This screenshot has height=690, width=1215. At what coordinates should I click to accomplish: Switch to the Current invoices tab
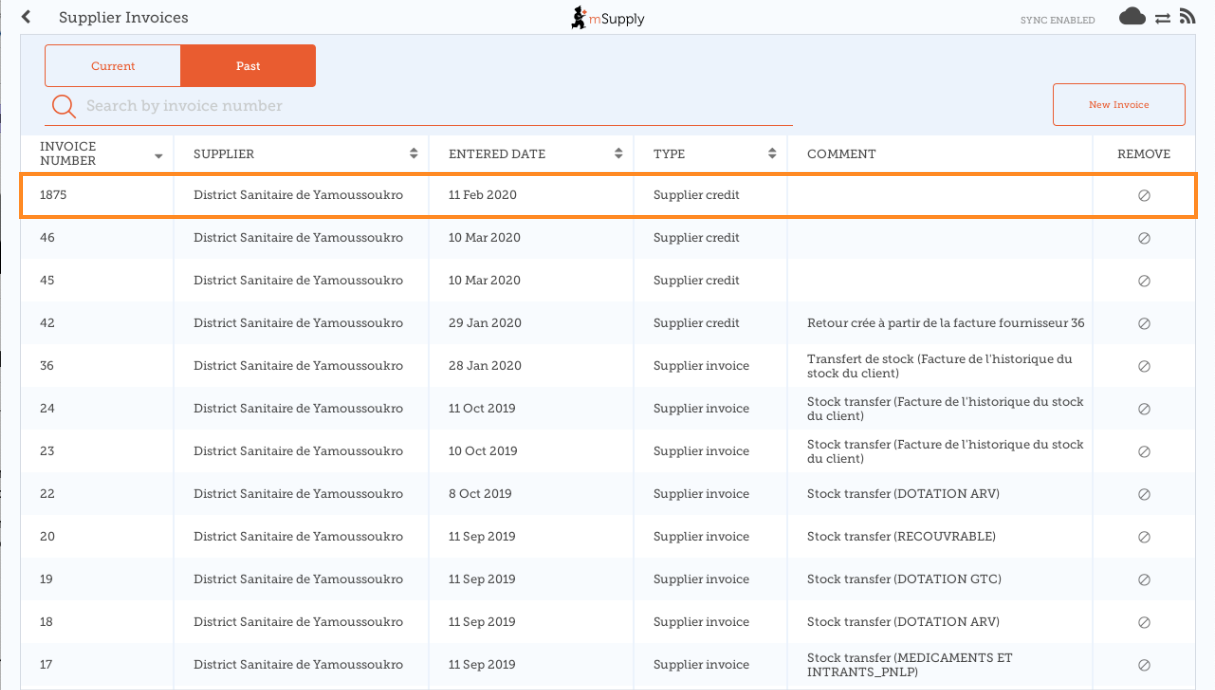[113, 66]
